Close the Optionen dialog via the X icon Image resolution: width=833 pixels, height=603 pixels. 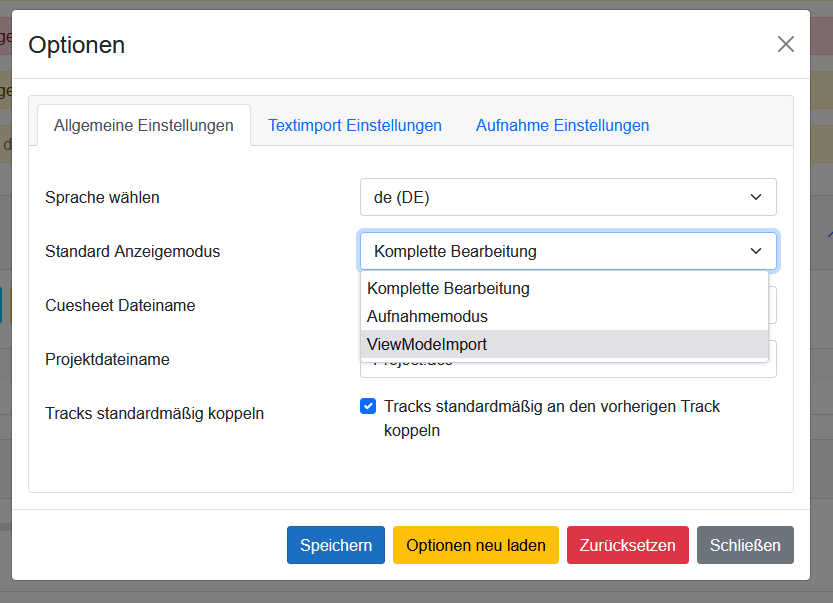(785, 44)
